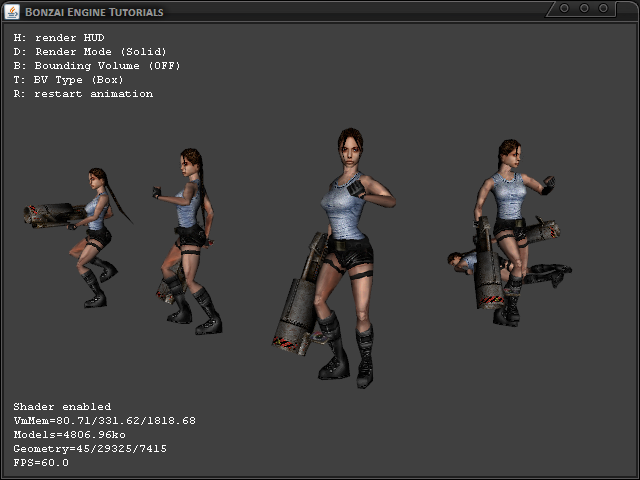Click the 'D: Render Mode (Solid)' line

point(90,51)
